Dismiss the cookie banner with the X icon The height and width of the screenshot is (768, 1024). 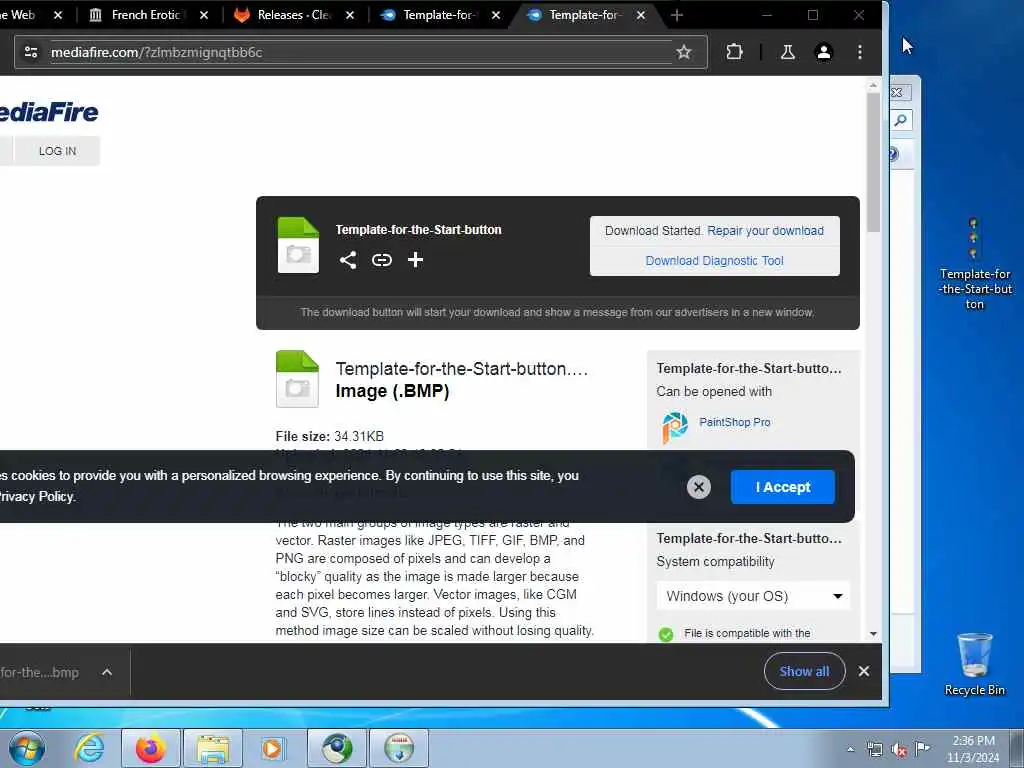[x=699, y=487]
